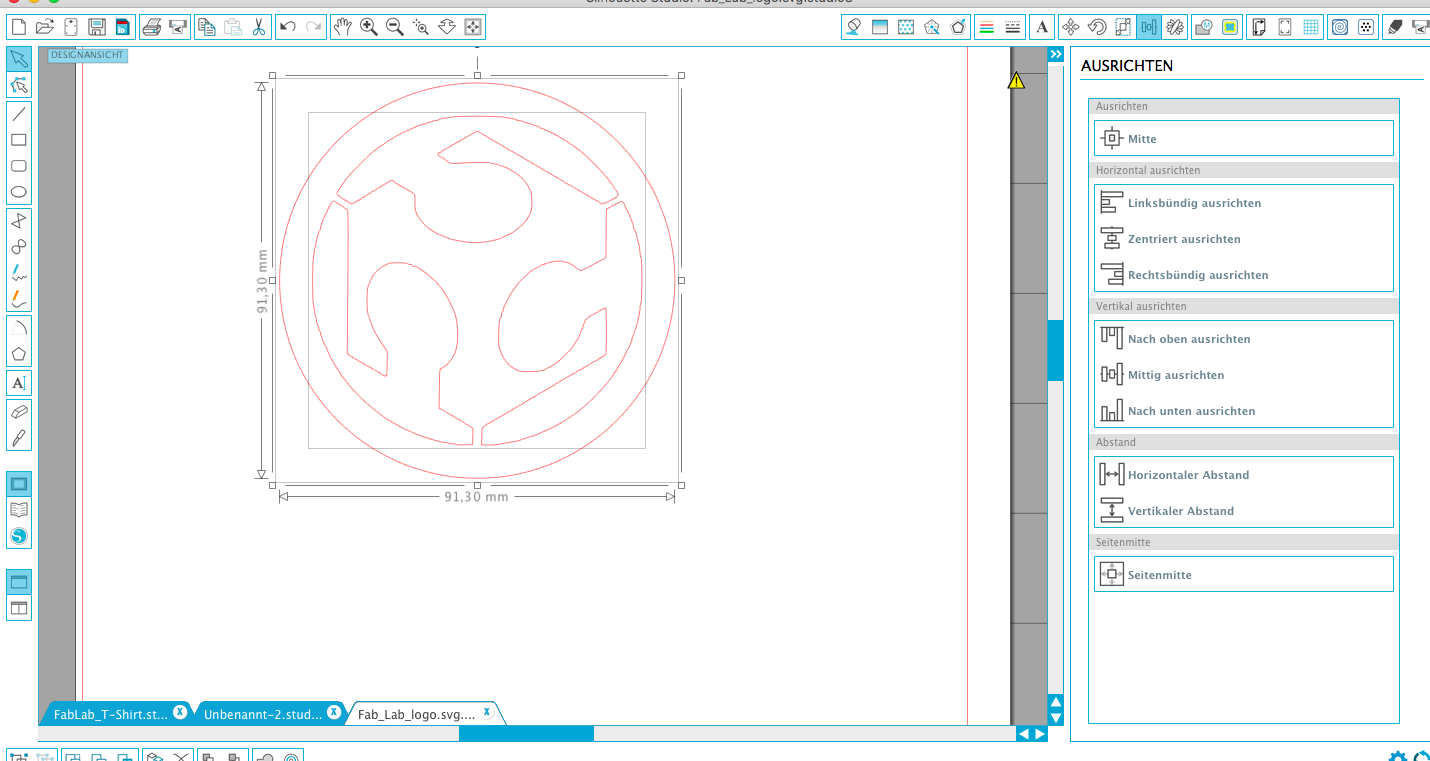
Task: Click Rechtsbündig ausrichten
Action: click(x=1243, y=275)
